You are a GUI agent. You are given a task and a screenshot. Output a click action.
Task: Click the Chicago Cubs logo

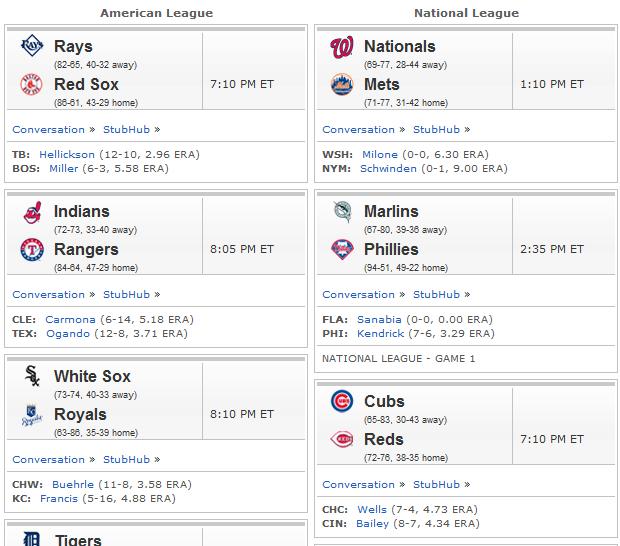click(x=342, y=401)
